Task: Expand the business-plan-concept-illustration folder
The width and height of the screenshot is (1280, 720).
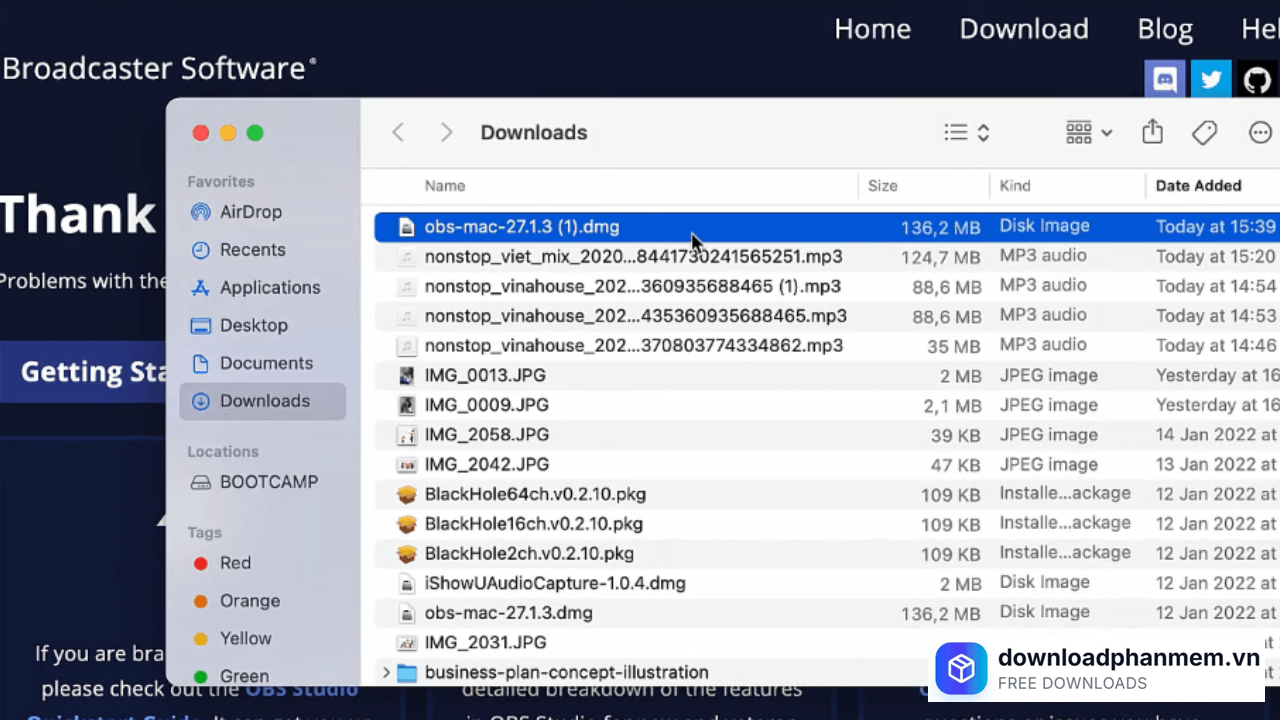Action: 386,673
